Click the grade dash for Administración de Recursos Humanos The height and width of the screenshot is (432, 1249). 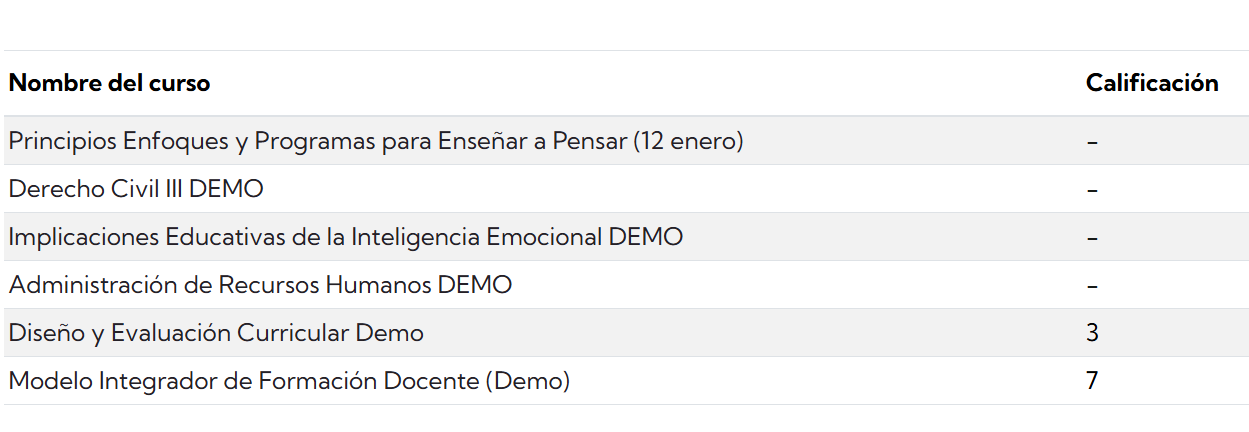point(1092,286)
